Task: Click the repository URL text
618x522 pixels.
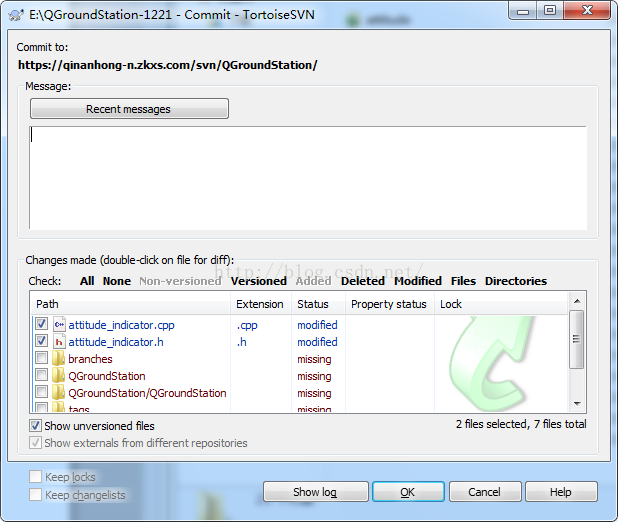Action: tap(168, 65)
